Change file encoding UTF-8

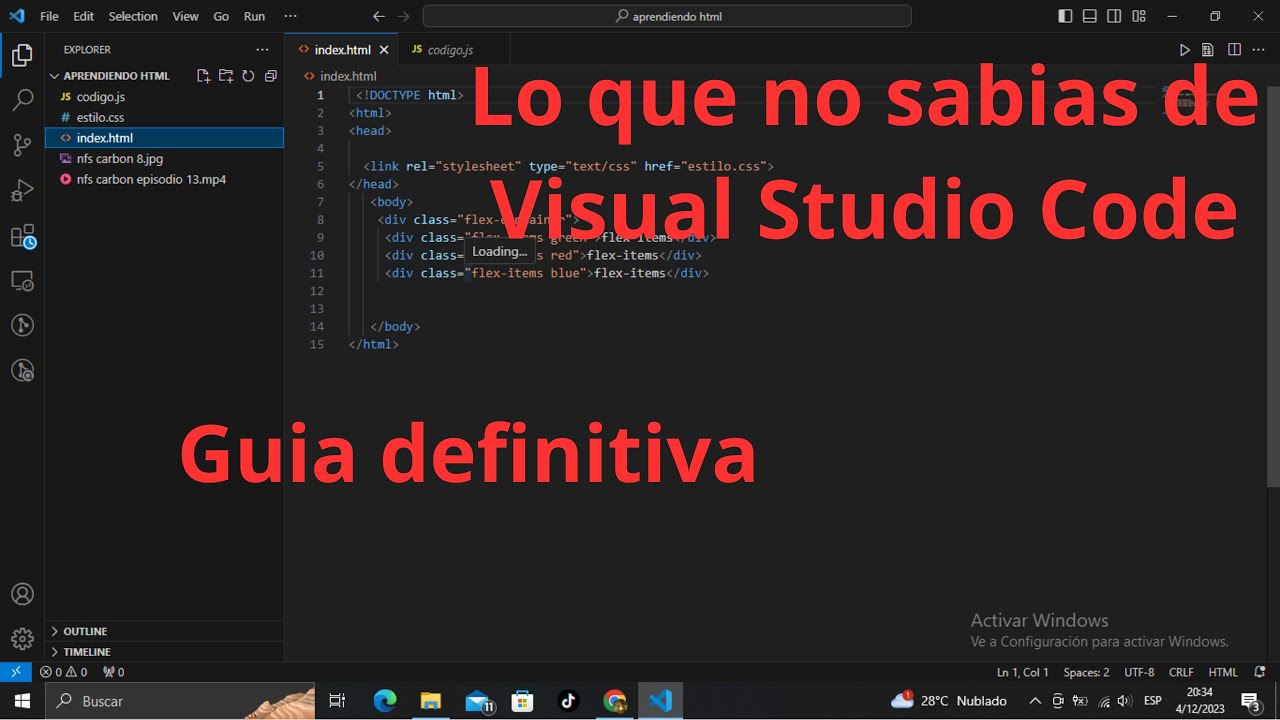1139,672
